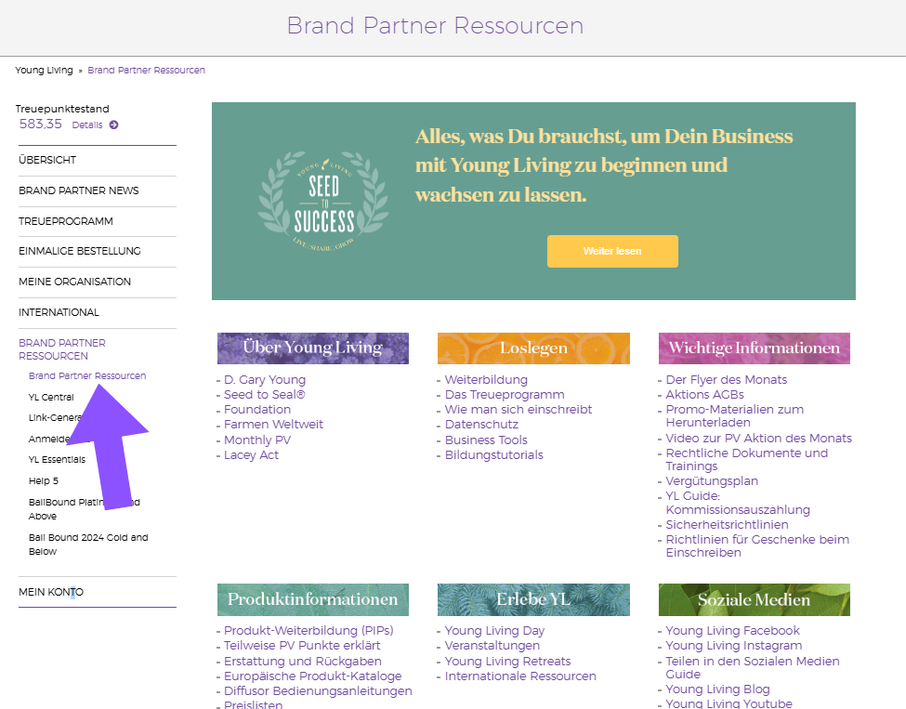Select TREUEPROGRAMM in the sidebar
This screenshot has width=906, height=709.
pos(66,221)
